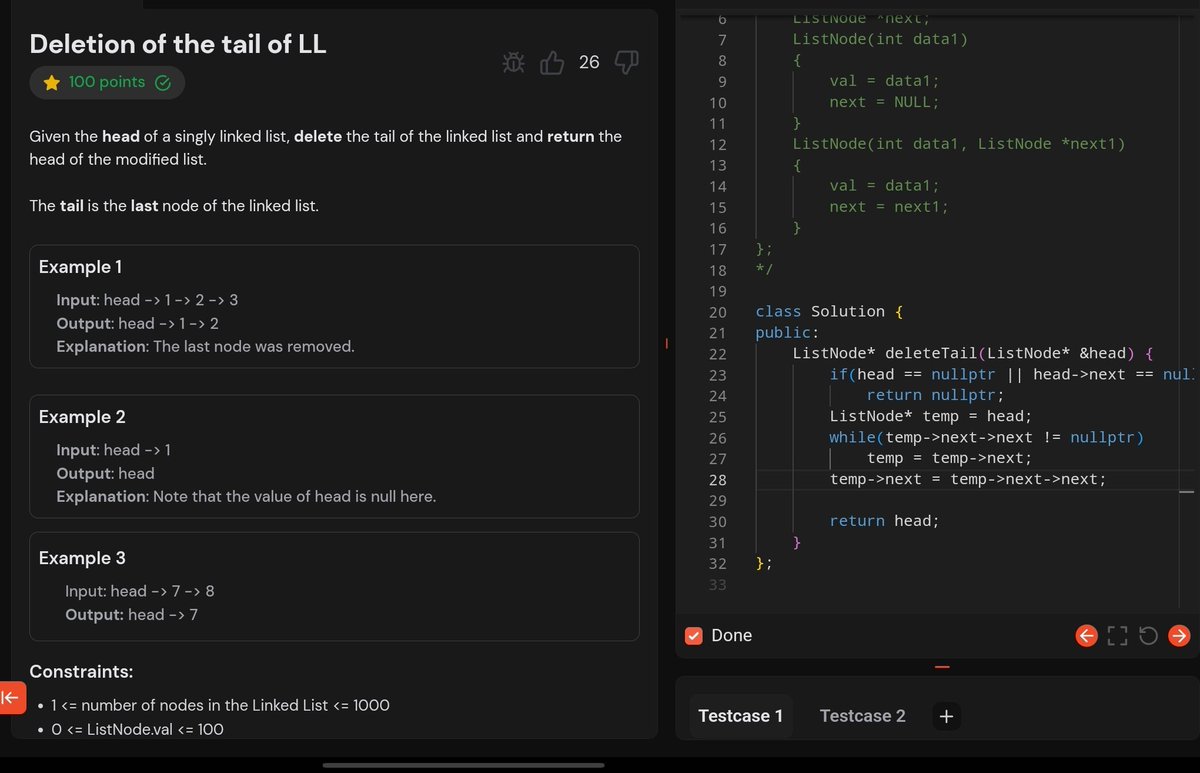The height and width of the screenshot is (773, 1200).
Task: Dislike the problem with thumbs-down icon
Action: (x=626, y=63)
